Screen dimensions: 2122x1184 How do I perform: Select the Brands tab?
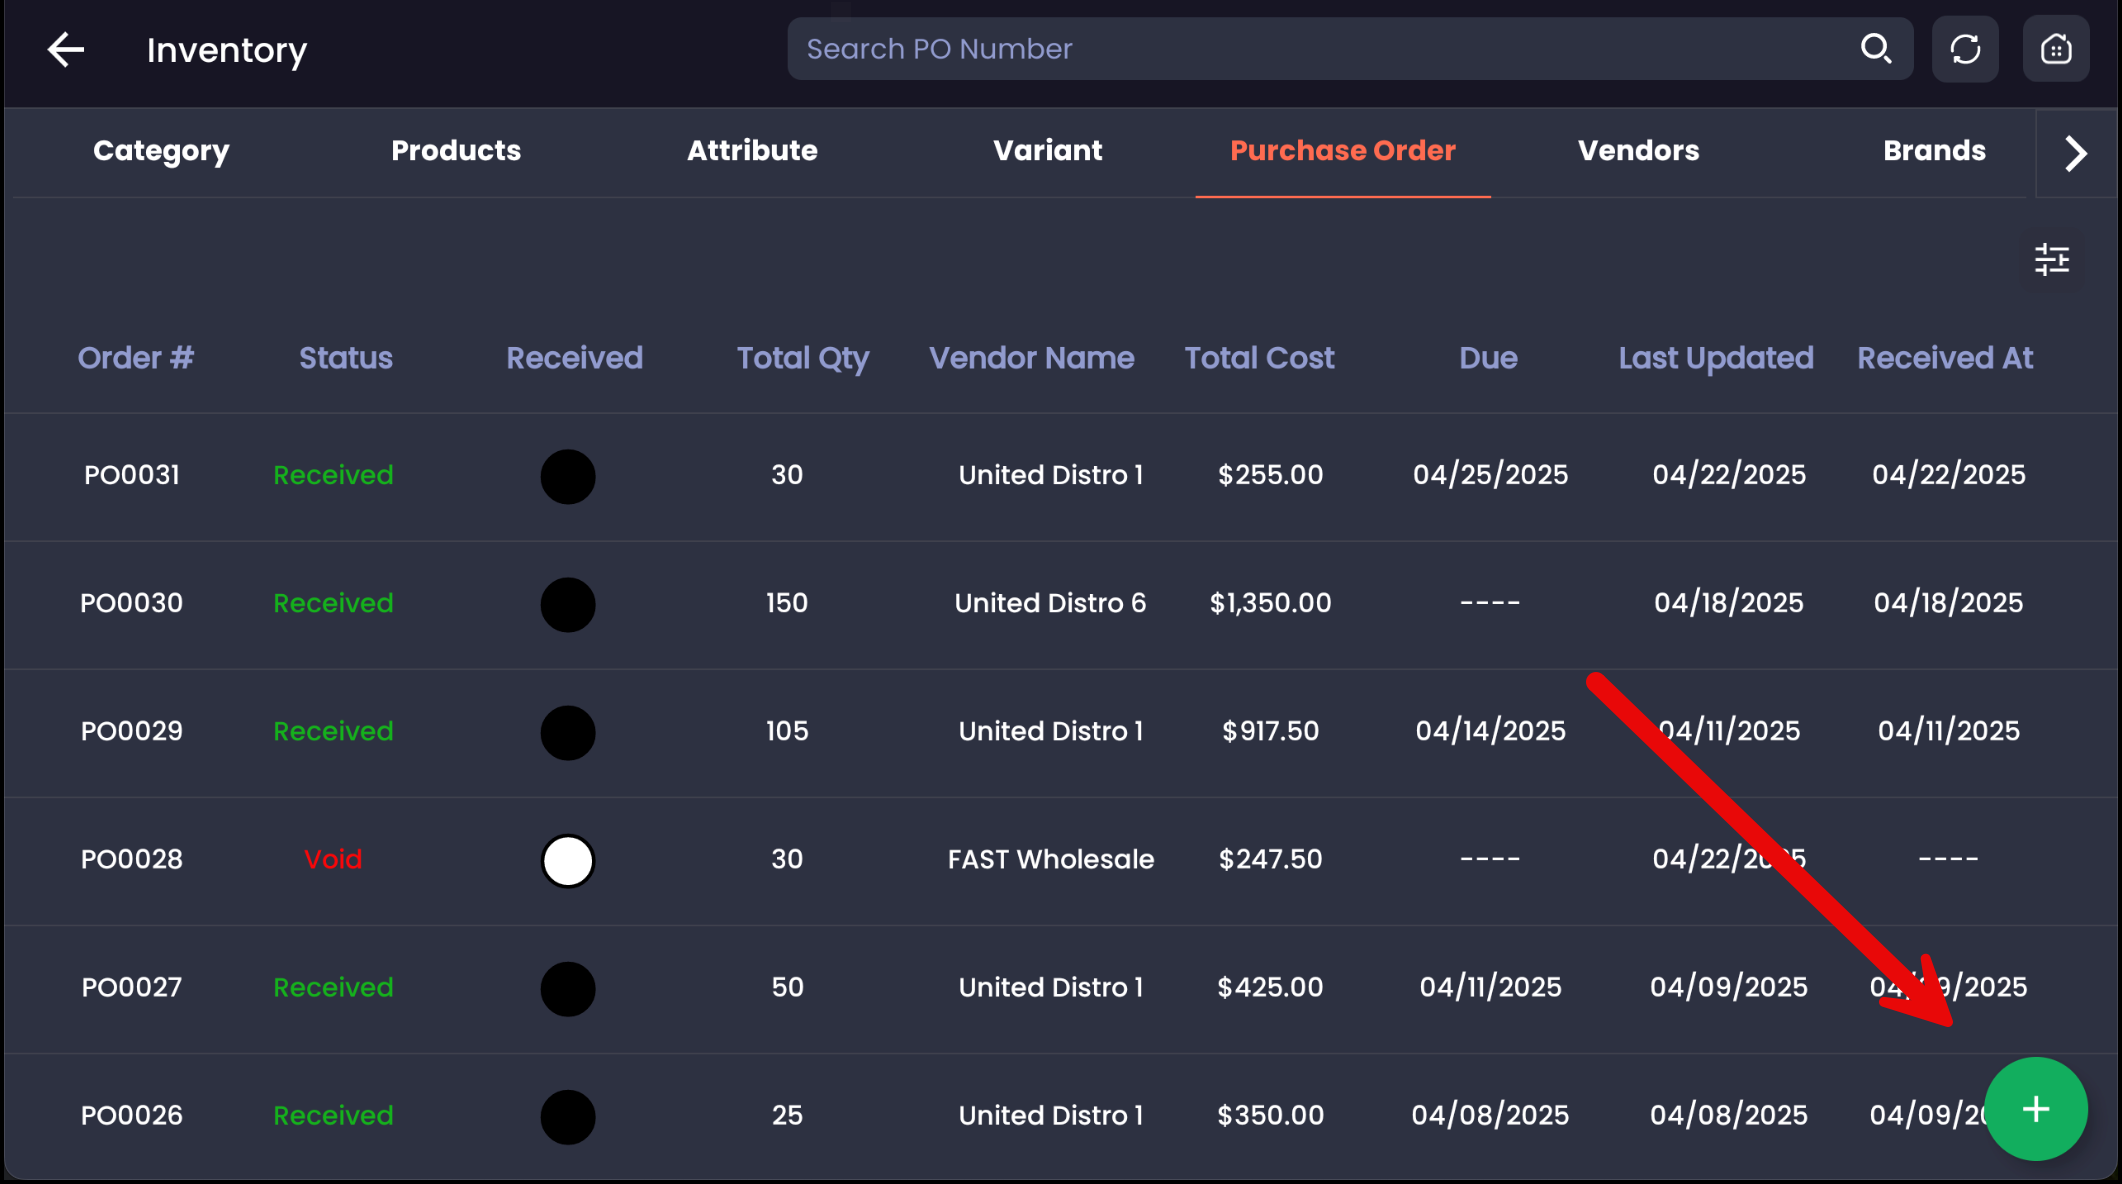pyautogui.click(x=1934, y=151)
